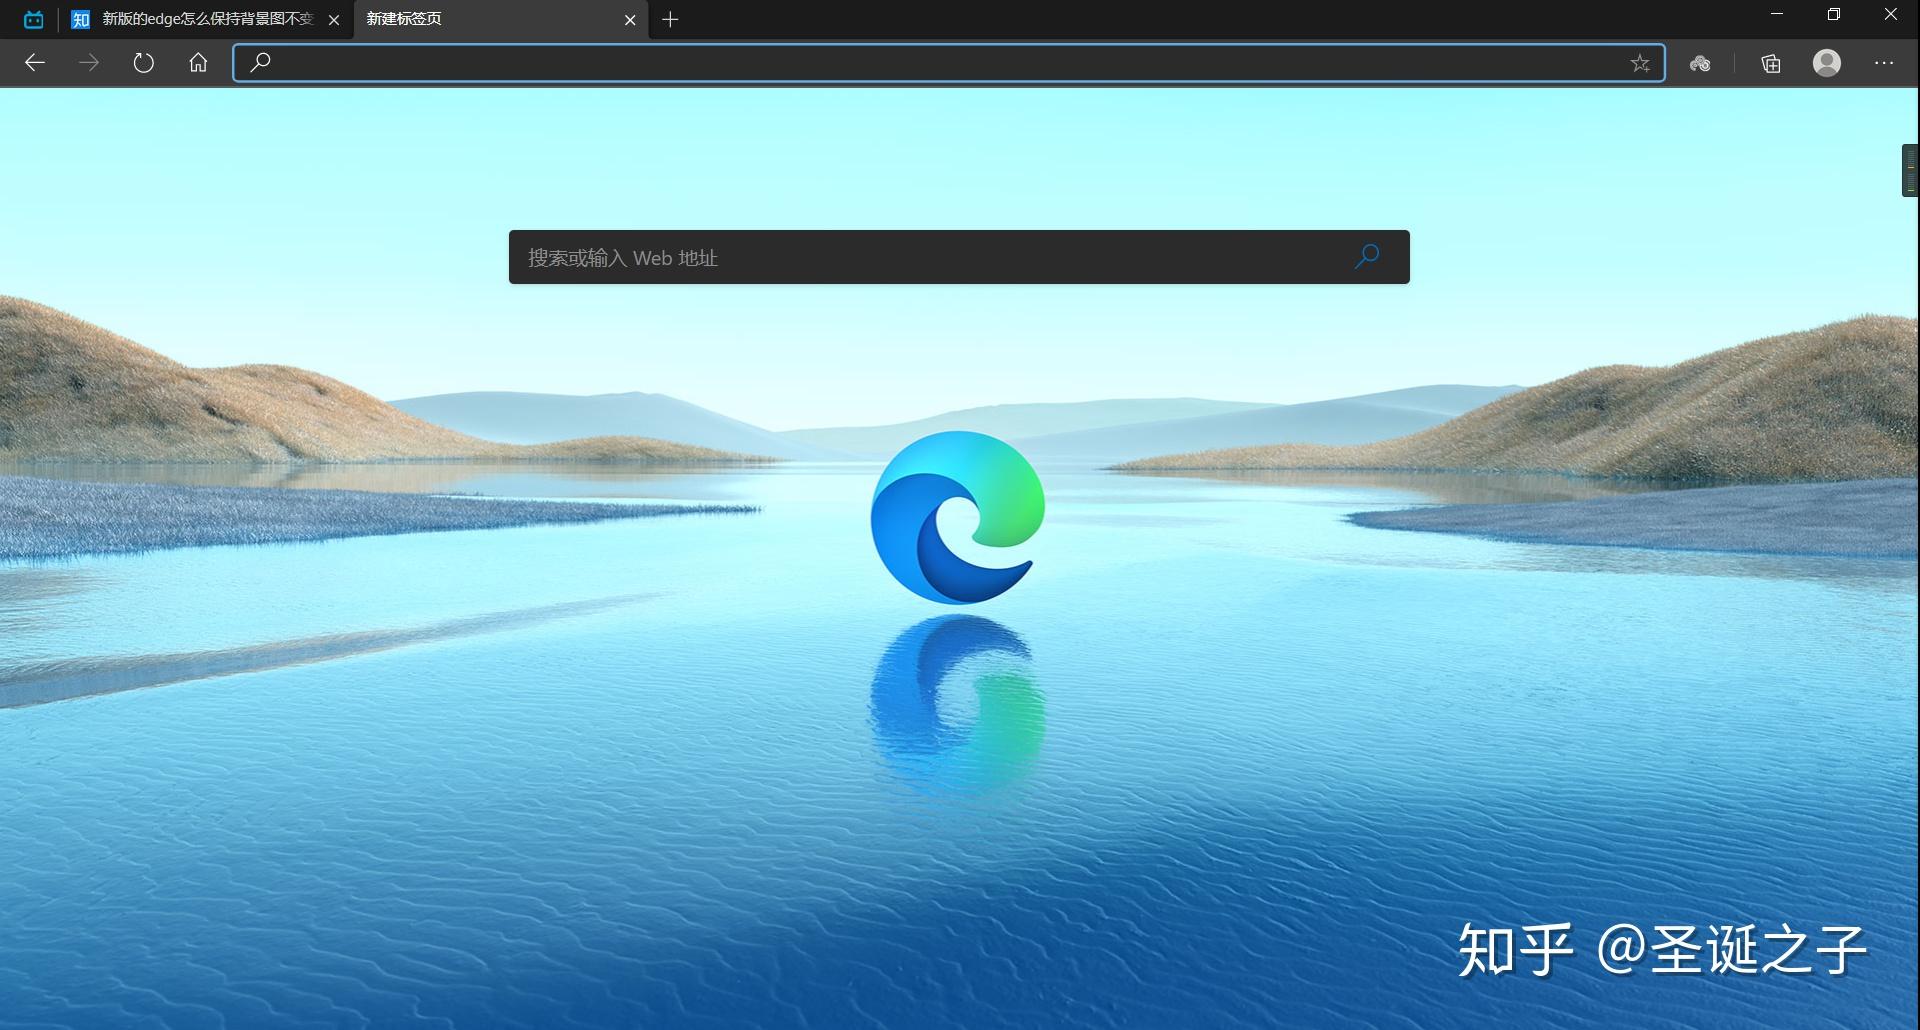
Task: Click the side widget on right edge
Action: 1910,171
